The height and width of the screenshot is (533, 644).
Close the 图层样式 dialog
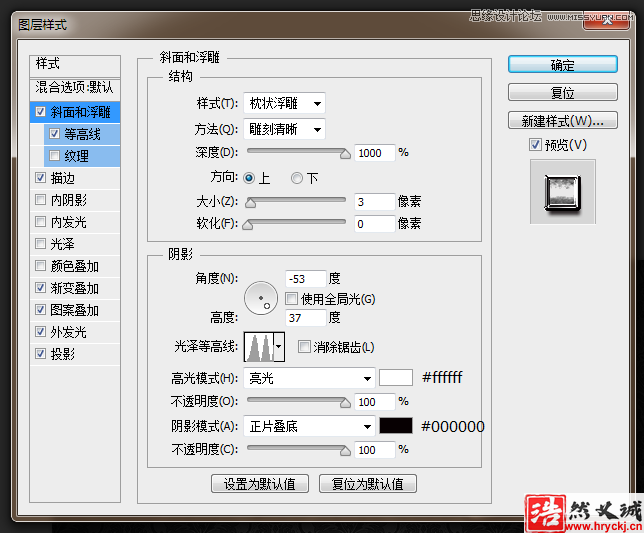click(x=606, y=22)
